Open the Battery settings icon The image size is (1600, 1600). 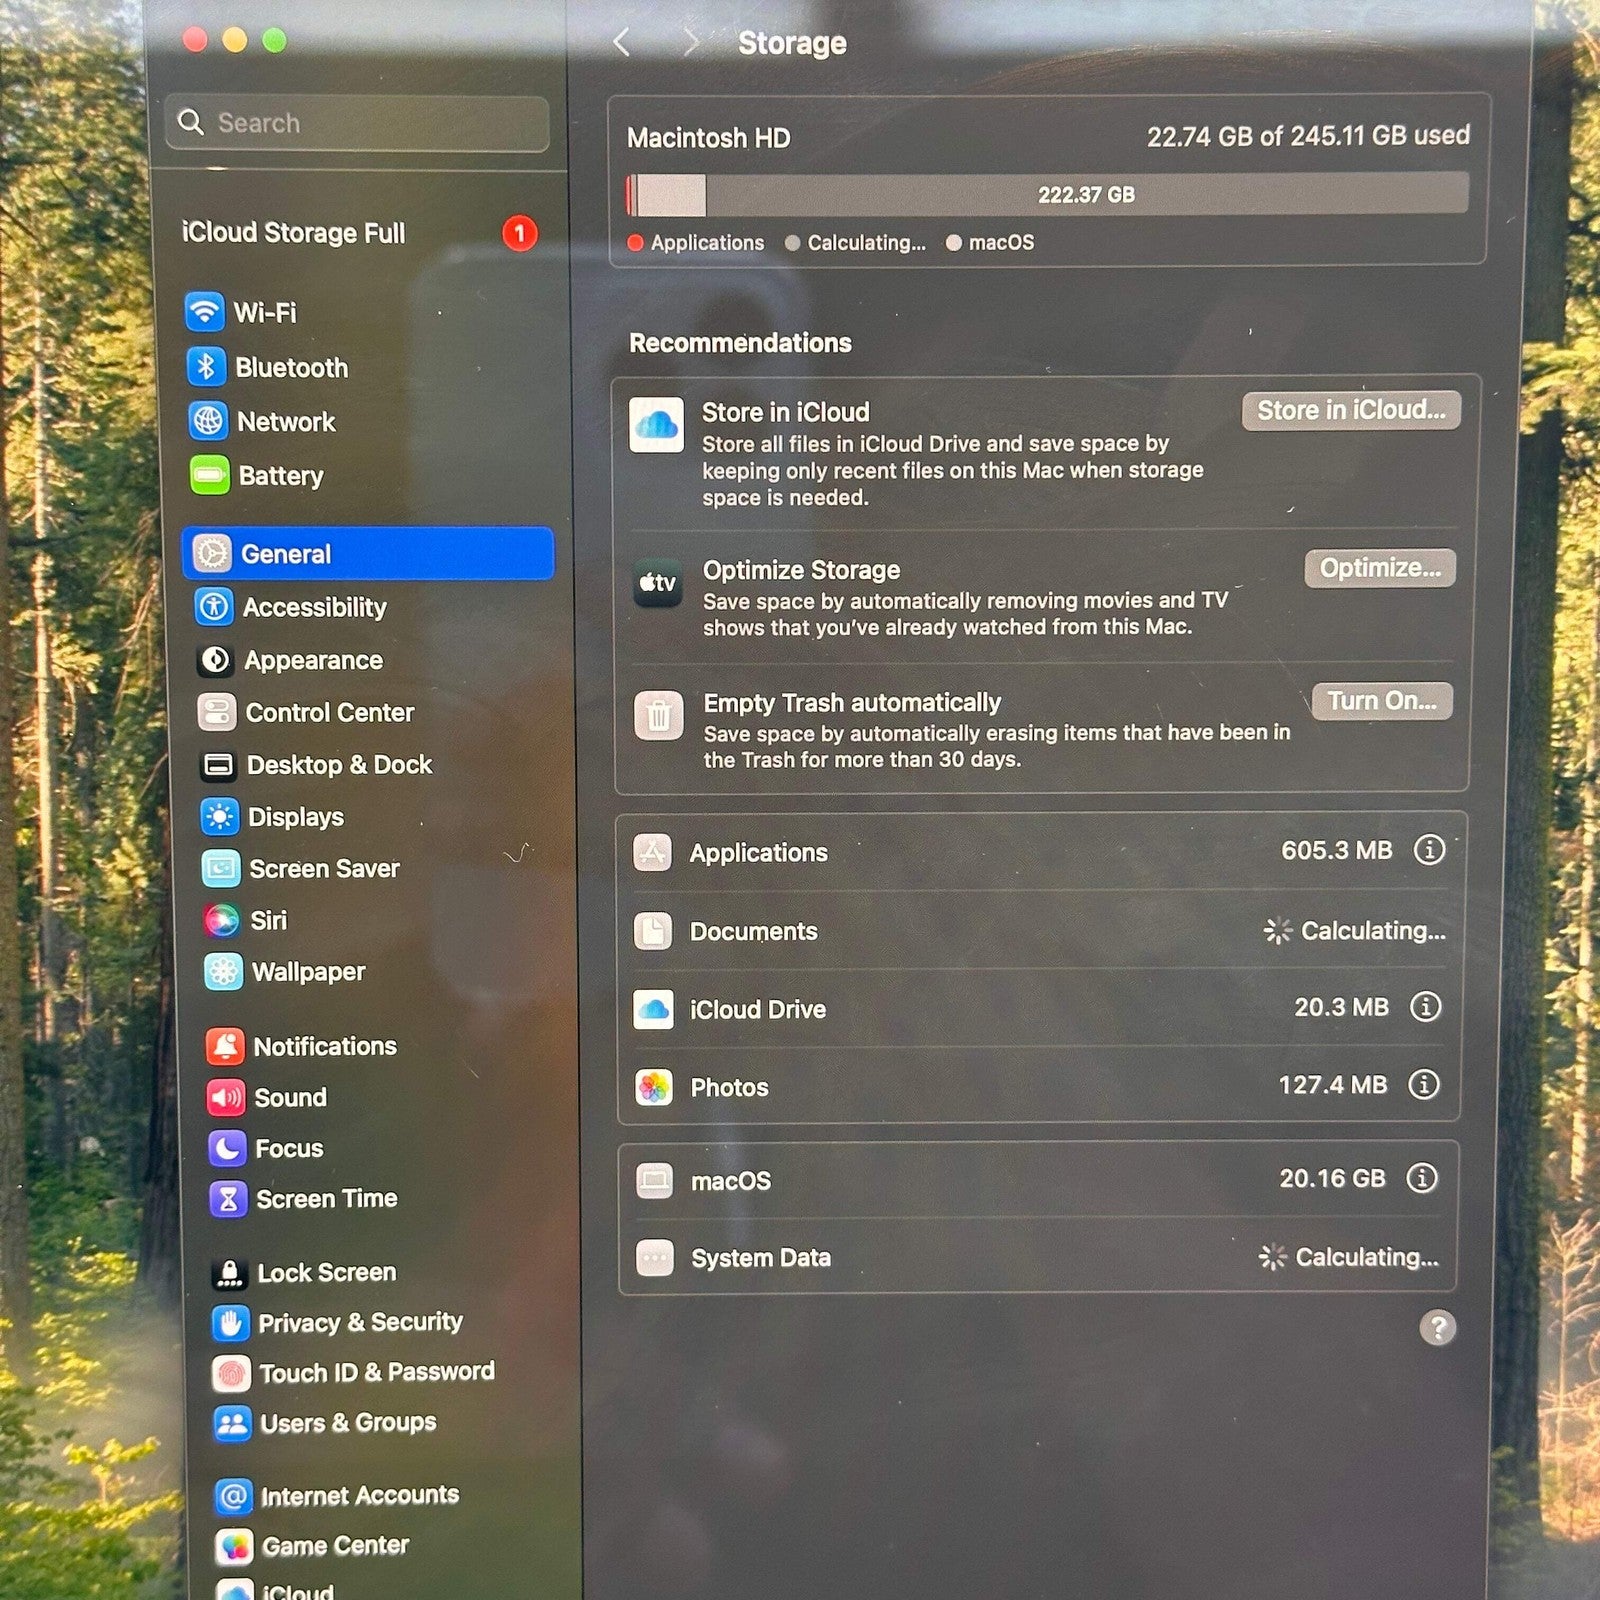click(x=210, y=475)
